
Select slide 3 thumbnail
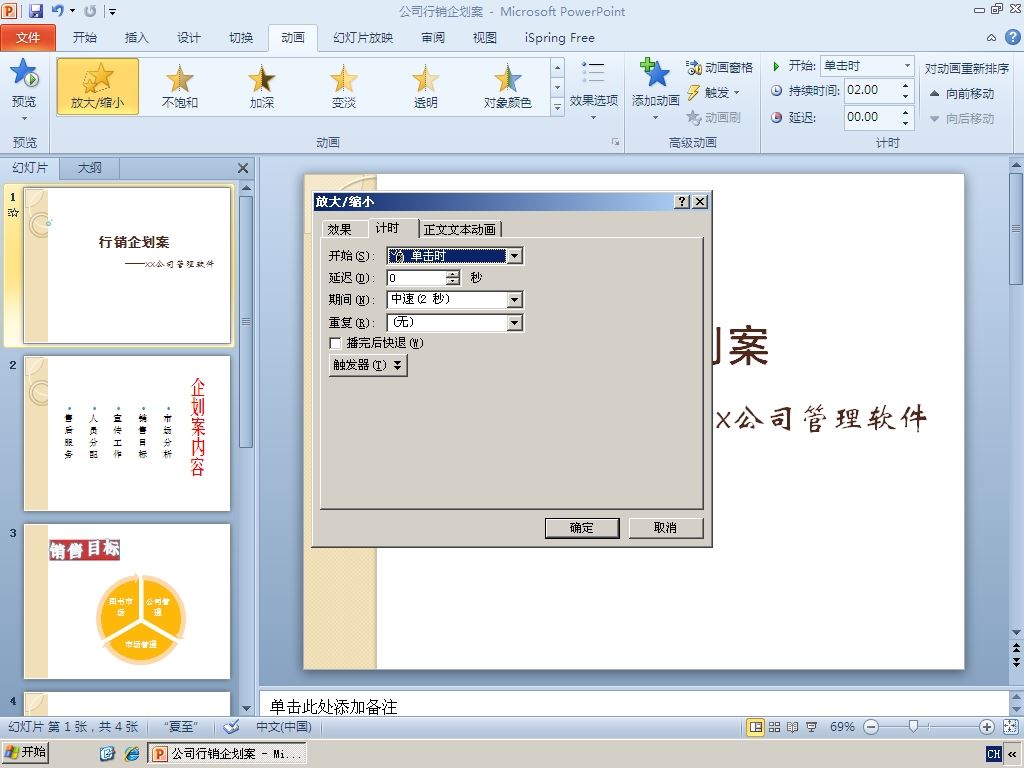pyautogui.click(x=127, y=601)
